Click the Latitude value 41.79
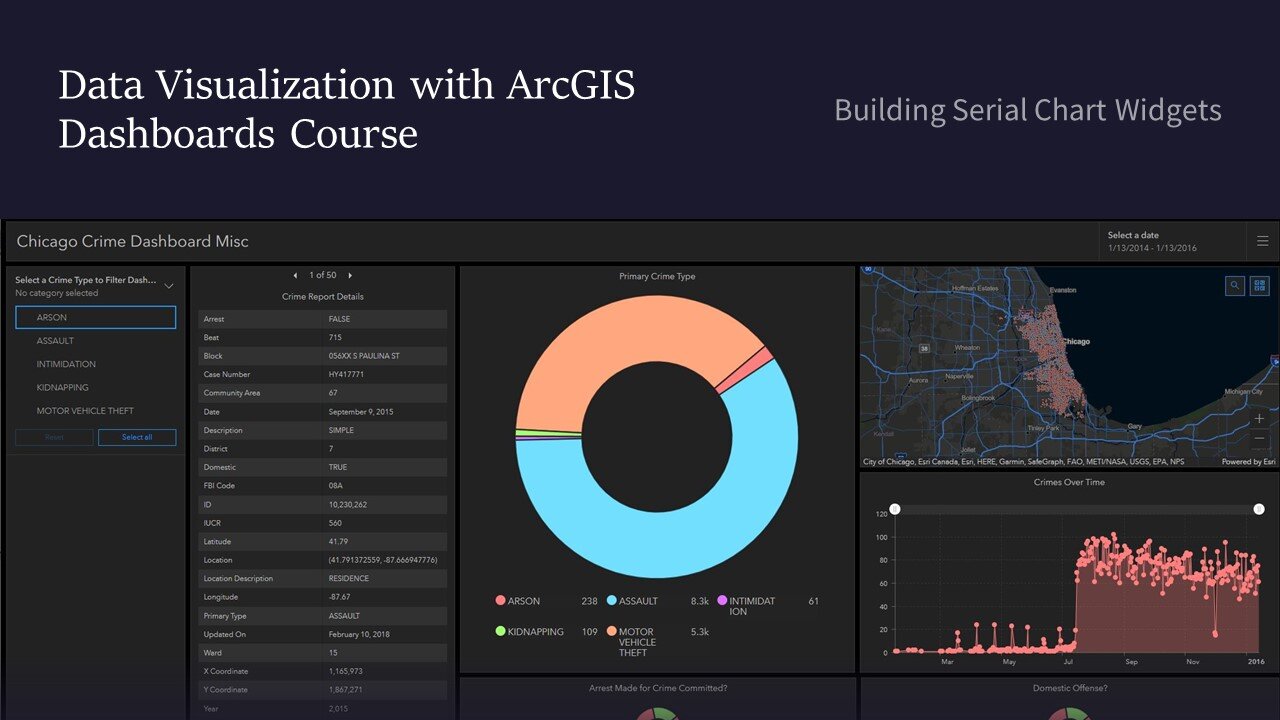 337,541
